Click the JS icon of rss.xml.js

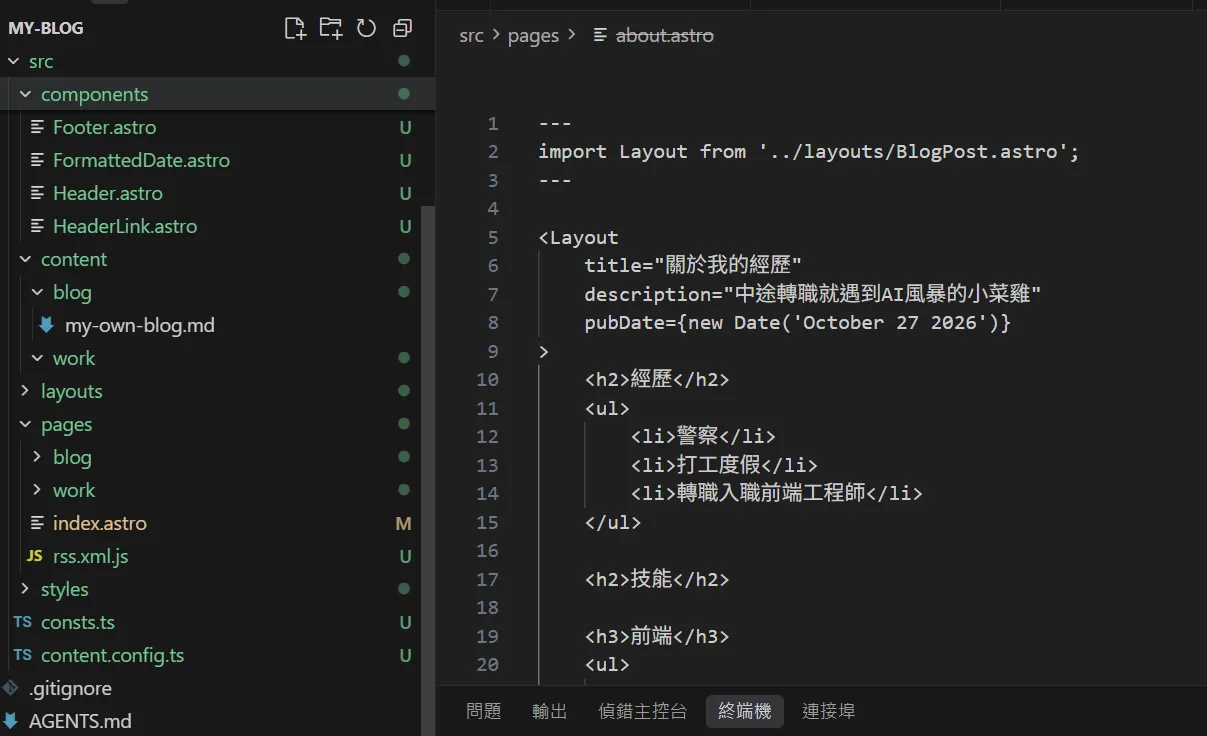pos(34,556)
